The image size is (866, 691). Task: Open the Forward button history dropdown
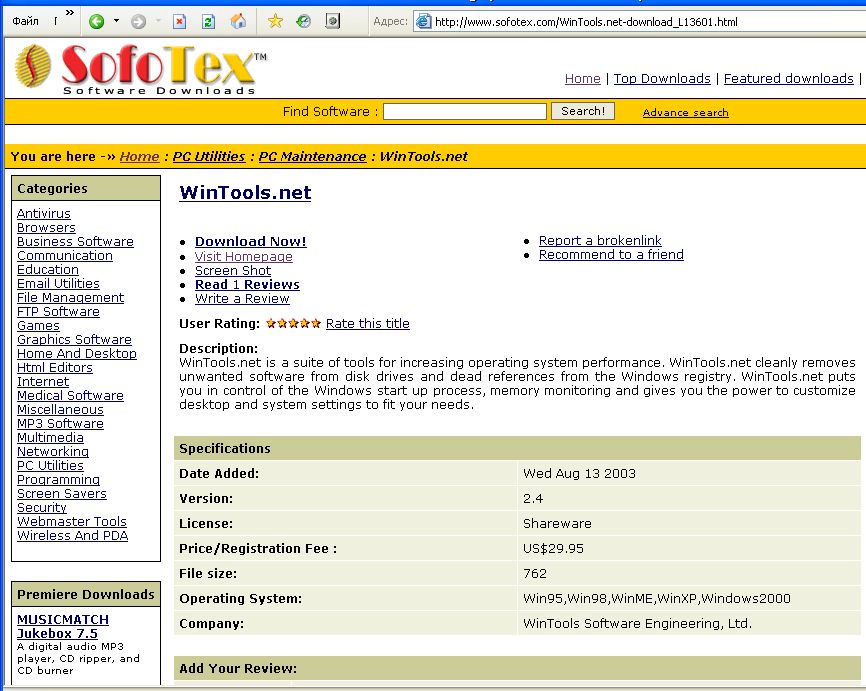[158, 21]
